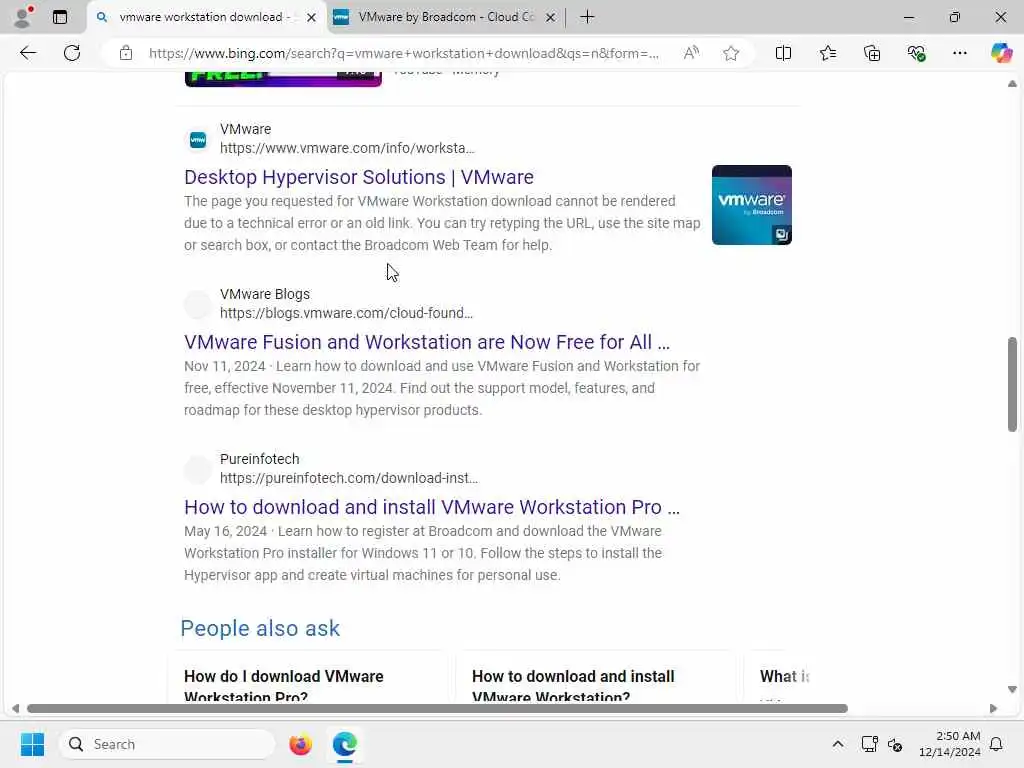The width and height of the screenshot is (1024, 768).
Task: Select the vmware workstation download tab
Action: [207, 17]
